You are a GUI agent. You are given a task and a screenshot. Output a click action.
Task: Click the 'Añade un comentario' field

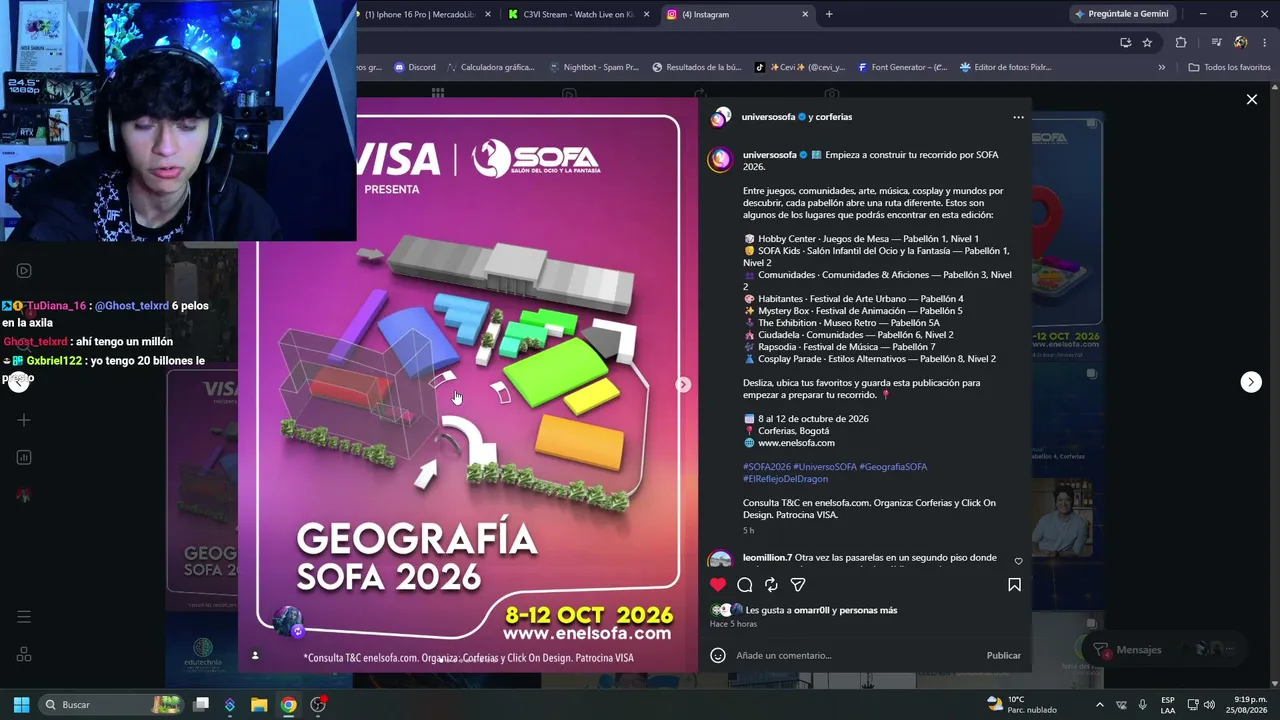(855, 655)
